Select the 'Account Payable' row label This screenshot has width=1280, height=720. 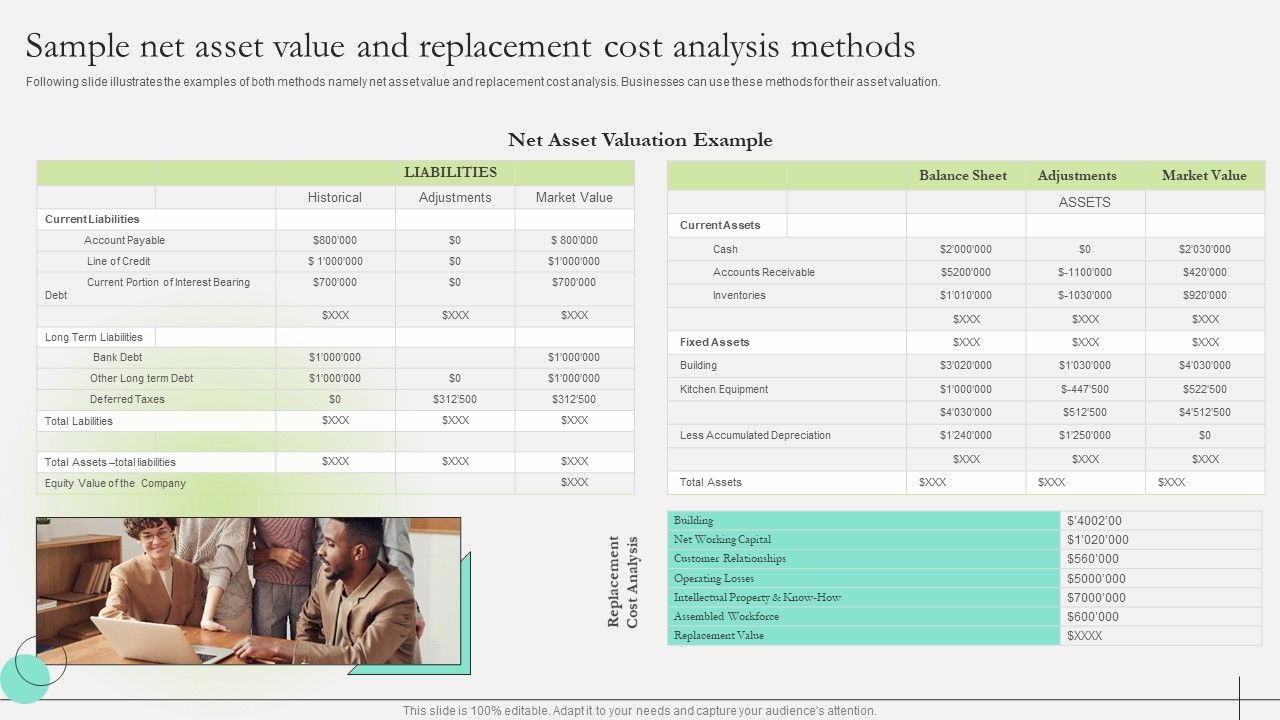pyautogui.click(x=124, y=240)
